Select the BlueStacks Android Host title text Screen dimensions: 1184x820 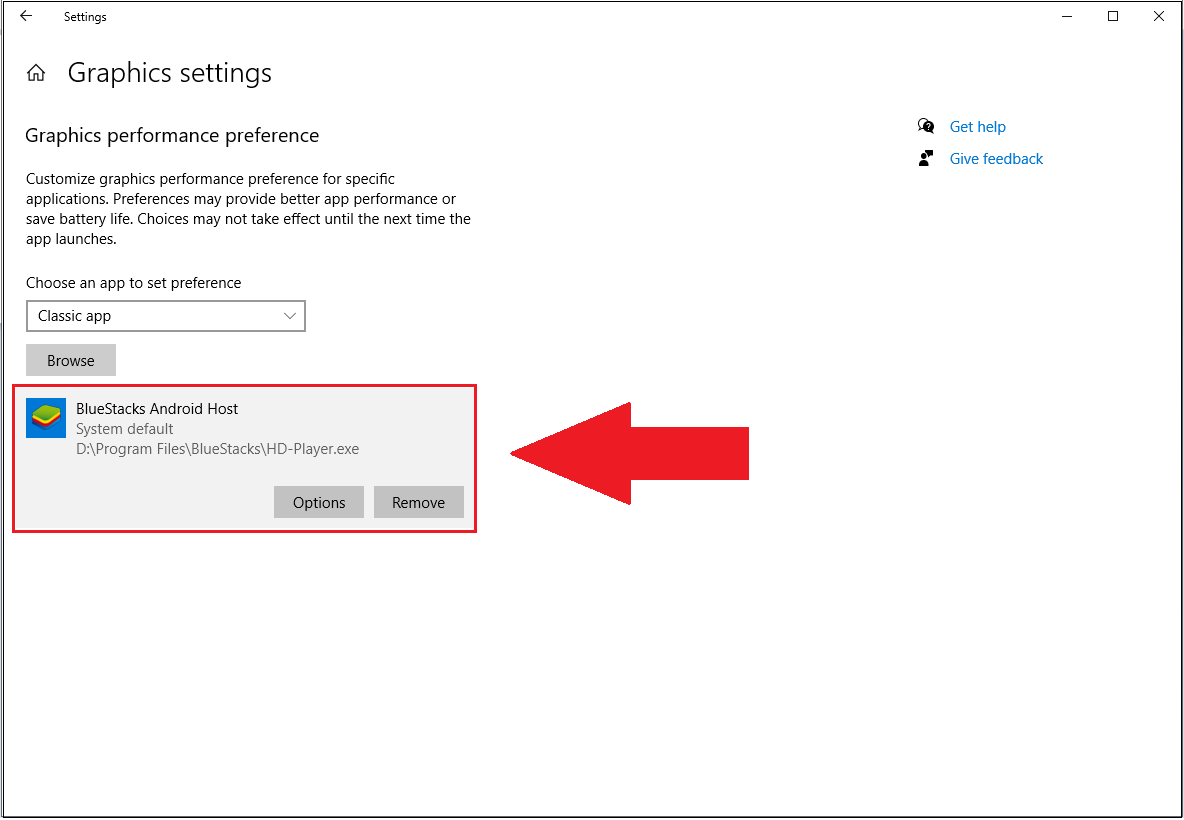point(157,408)
